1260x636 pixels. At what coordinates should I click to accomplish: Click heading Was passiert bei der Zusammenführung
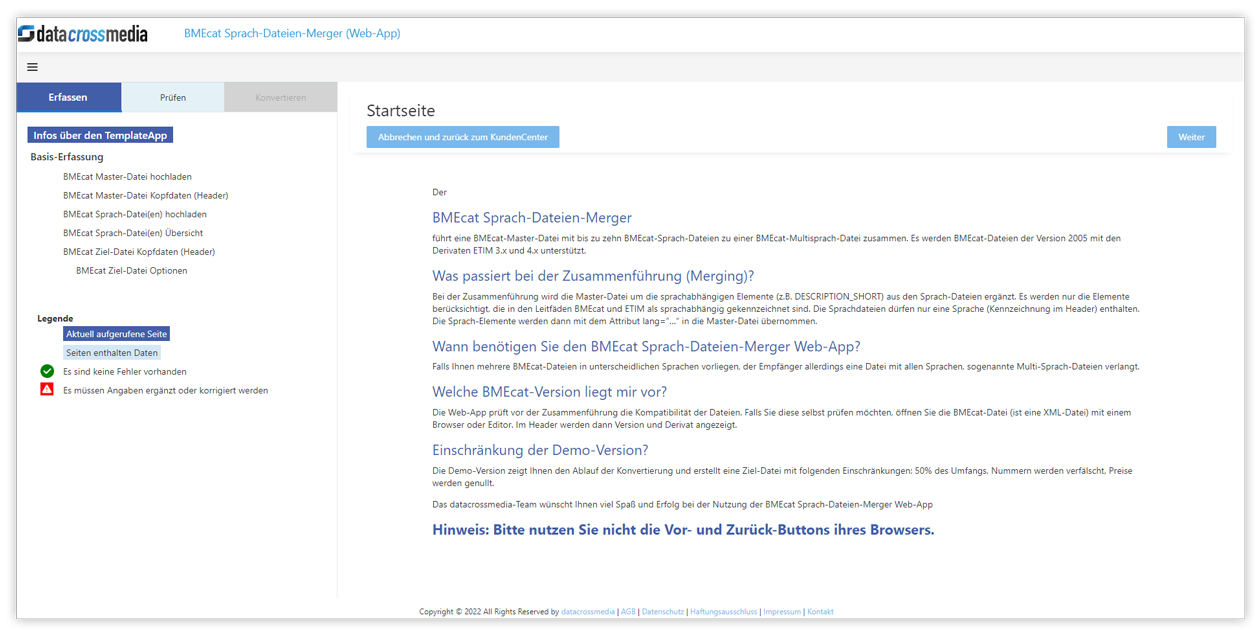(x=593, y=276)
